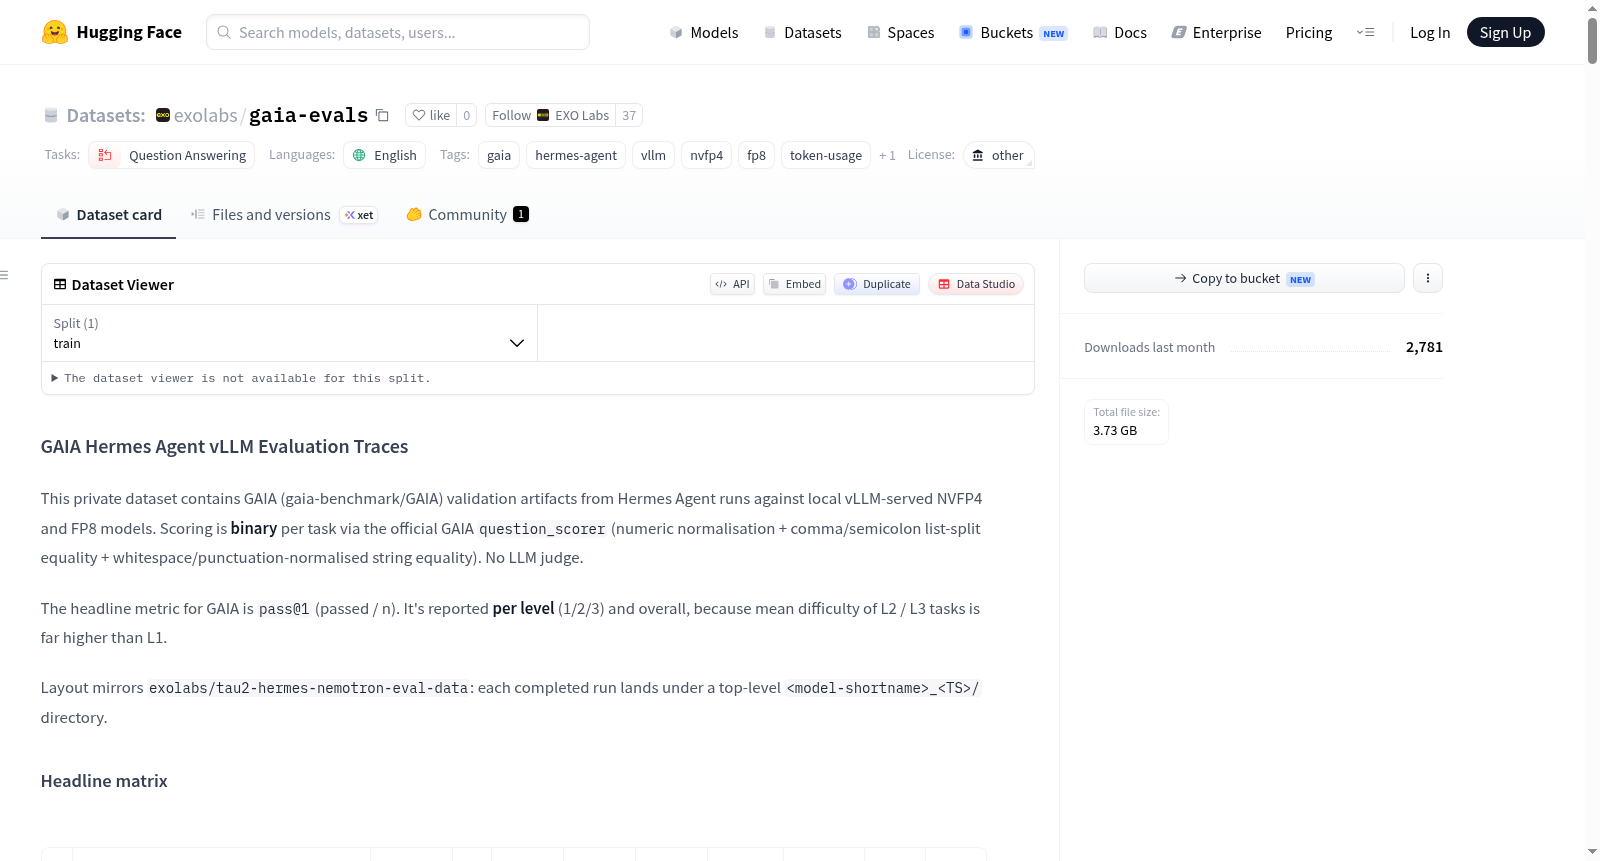Open Buckets in the top navigation
Viewport: 1600px width, 861px height.
pos(1013,32)
